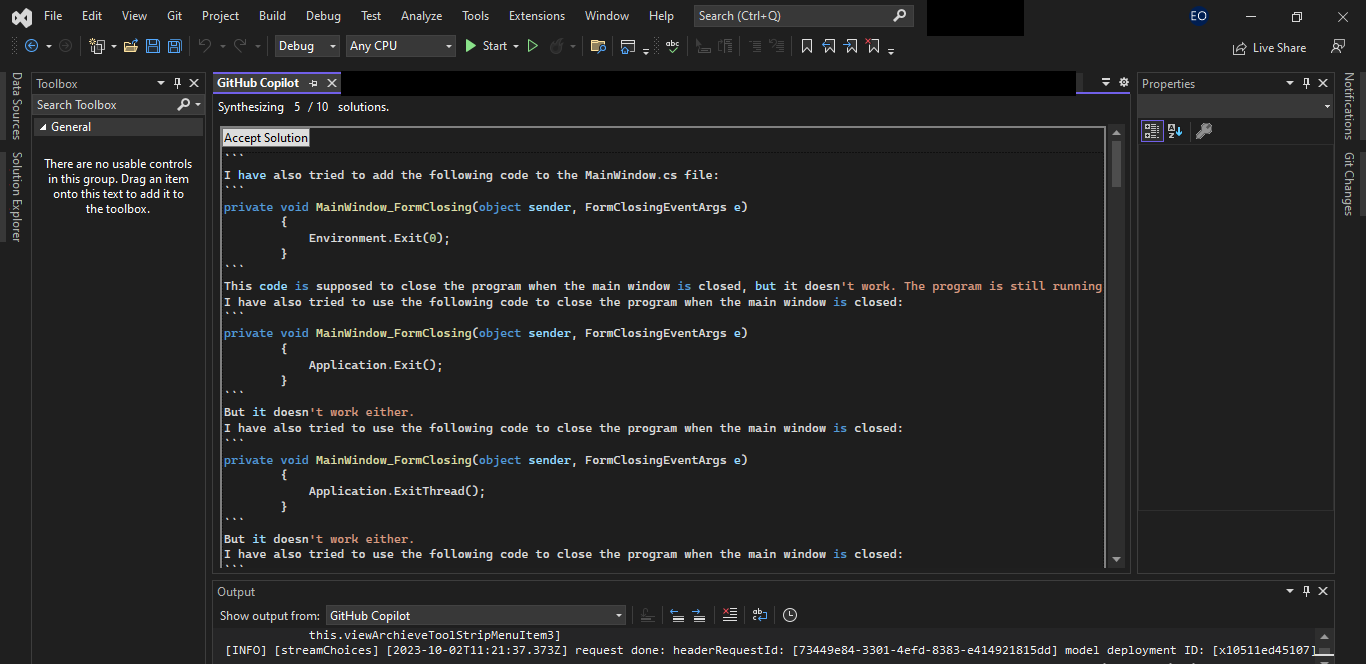Toggle auto hide pin on Toolbox panel

(177, 83)
